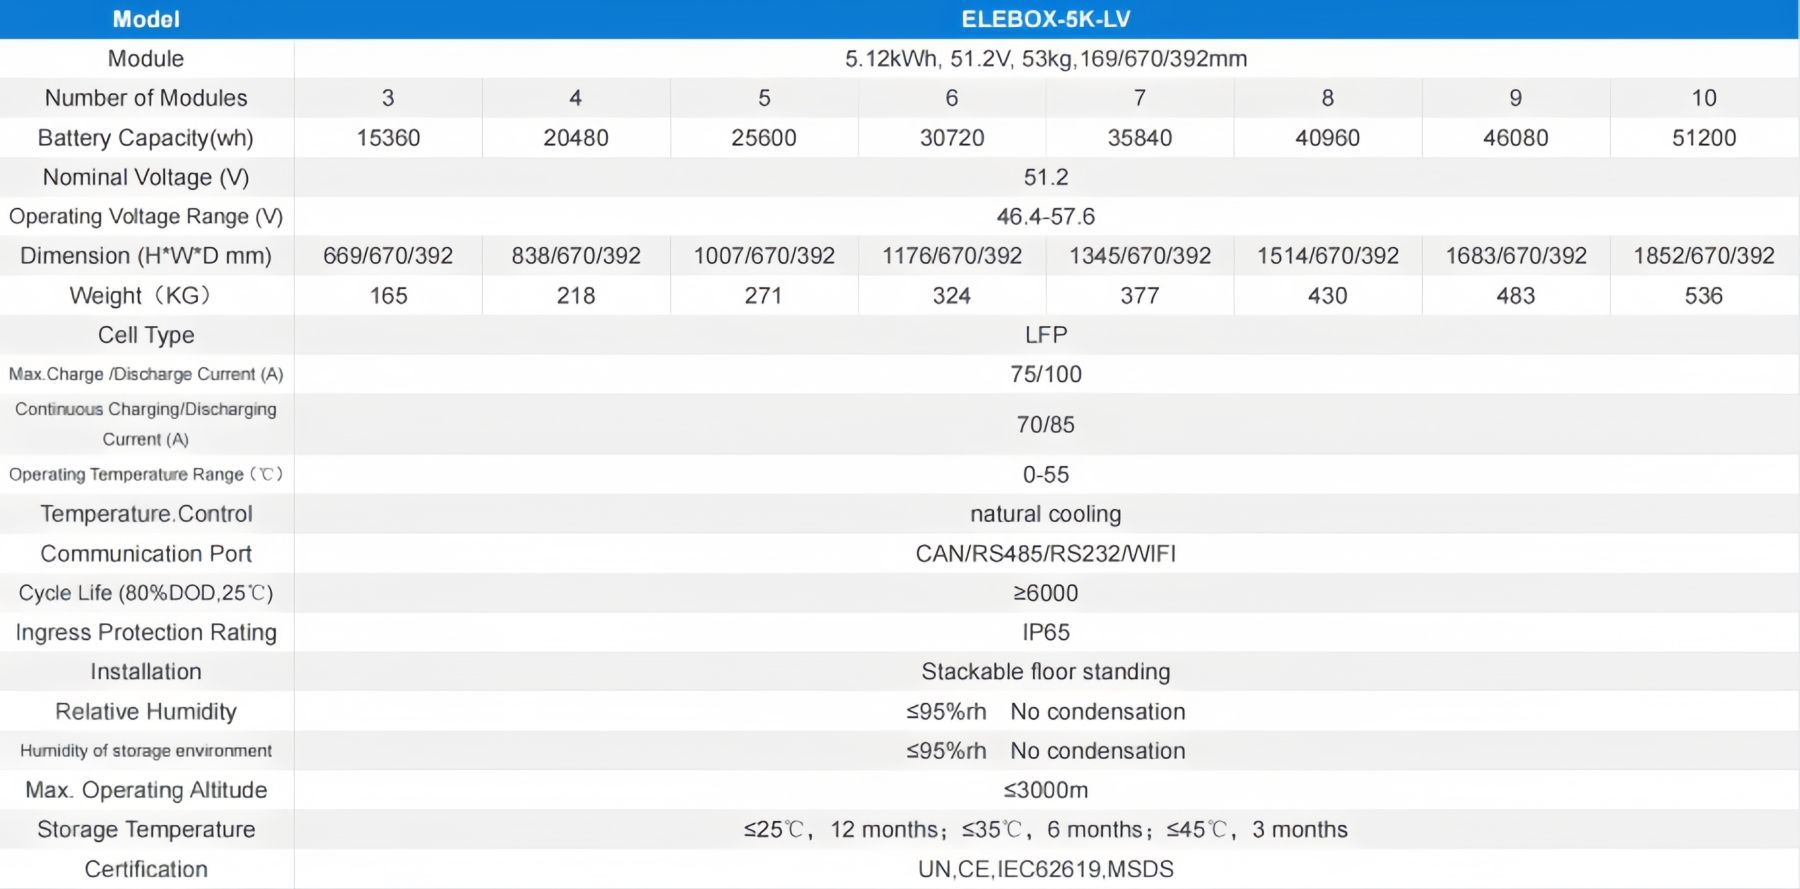The width and height of the screenshot is (1800, 889).
Task: Select weight value 324
Action: click(x=951, y=296)
